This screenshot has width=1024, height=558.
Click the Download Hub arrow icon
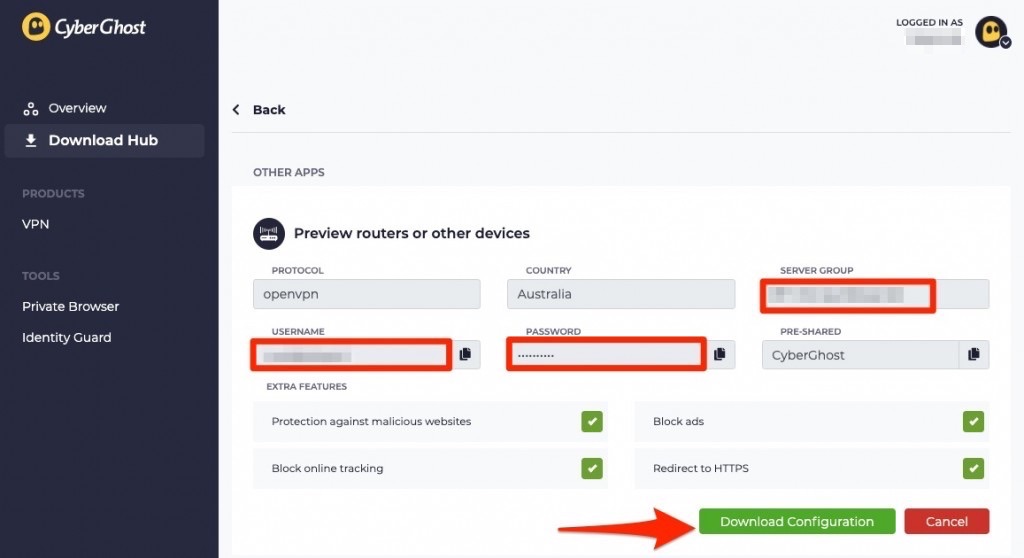[31, 140]
